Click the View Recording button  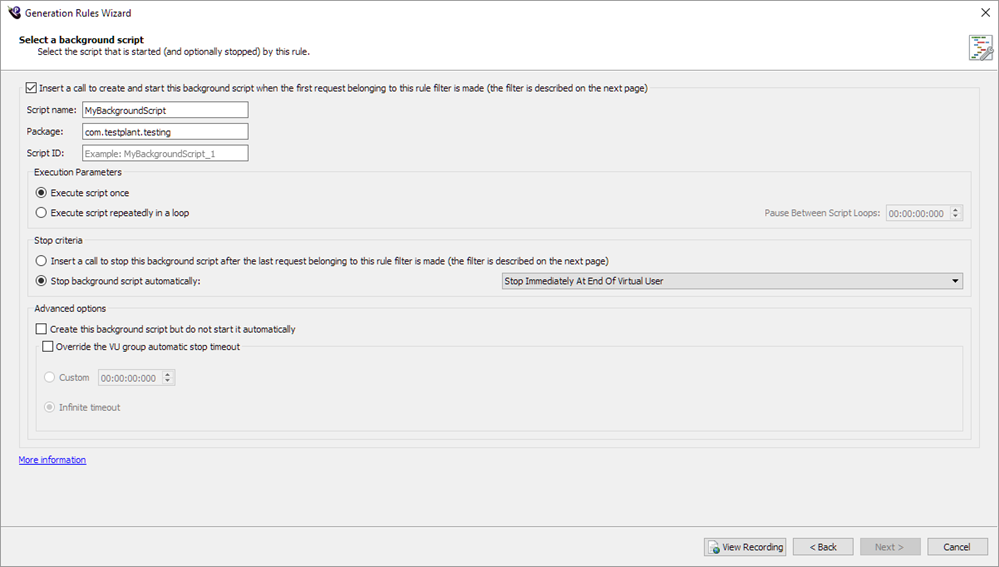745,547
